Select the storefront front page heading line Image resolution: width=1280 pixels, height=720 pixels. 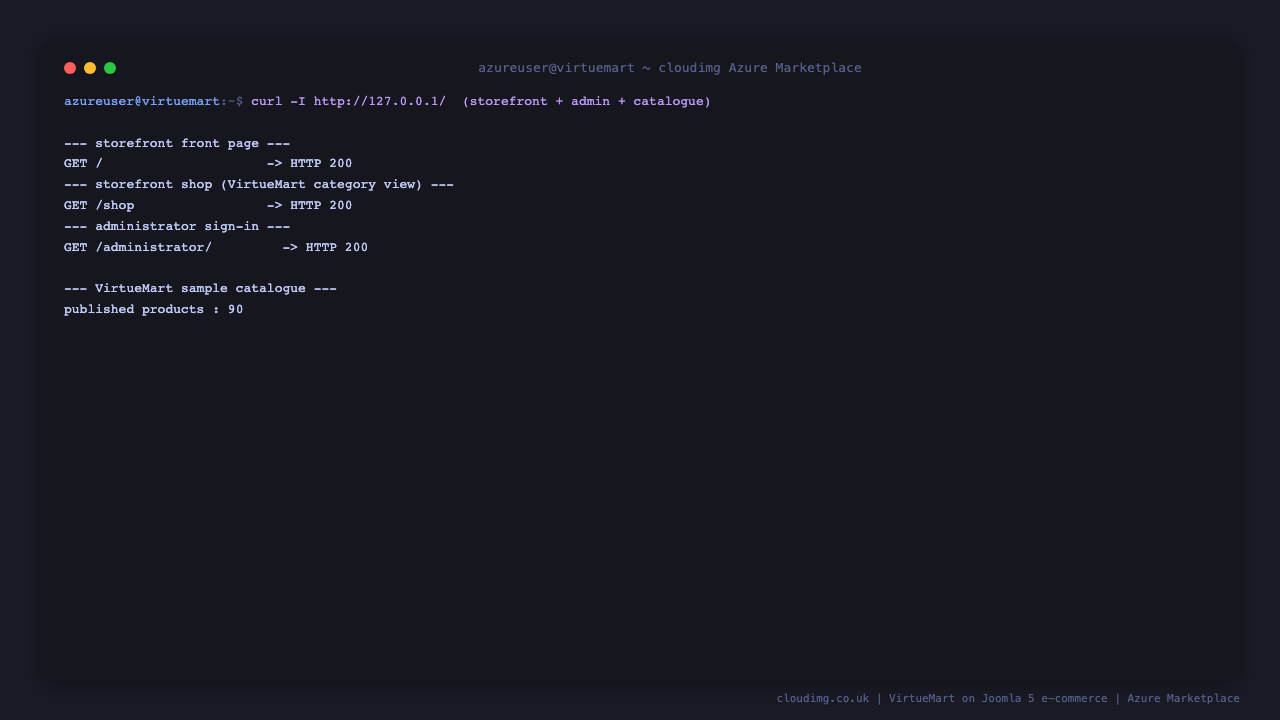click(177, 144)
